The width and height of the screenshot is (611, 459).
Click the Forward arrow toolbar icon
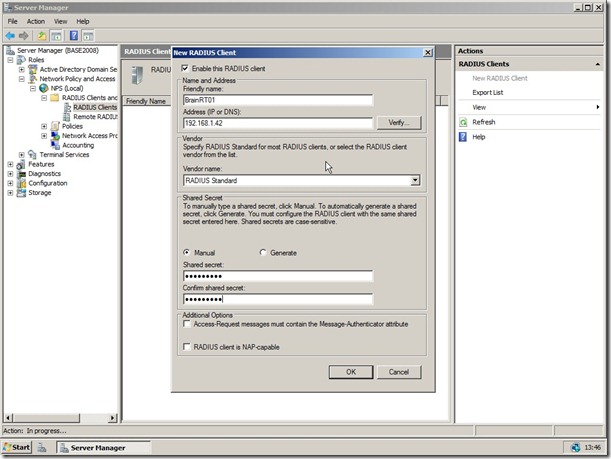(x=24, y=36)
